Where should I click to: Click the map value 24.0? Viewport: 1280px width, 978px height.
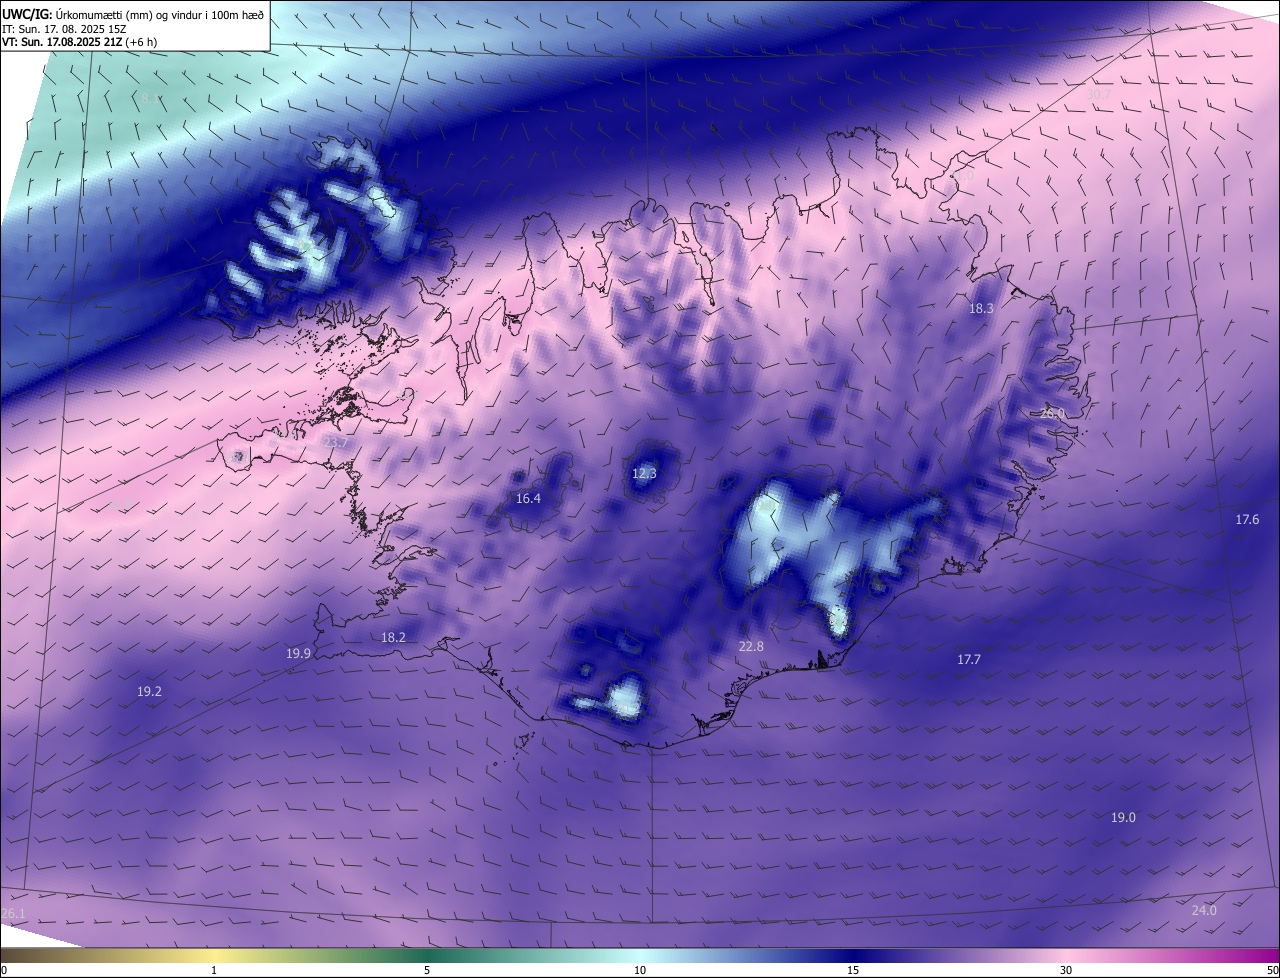[1204, 911]
